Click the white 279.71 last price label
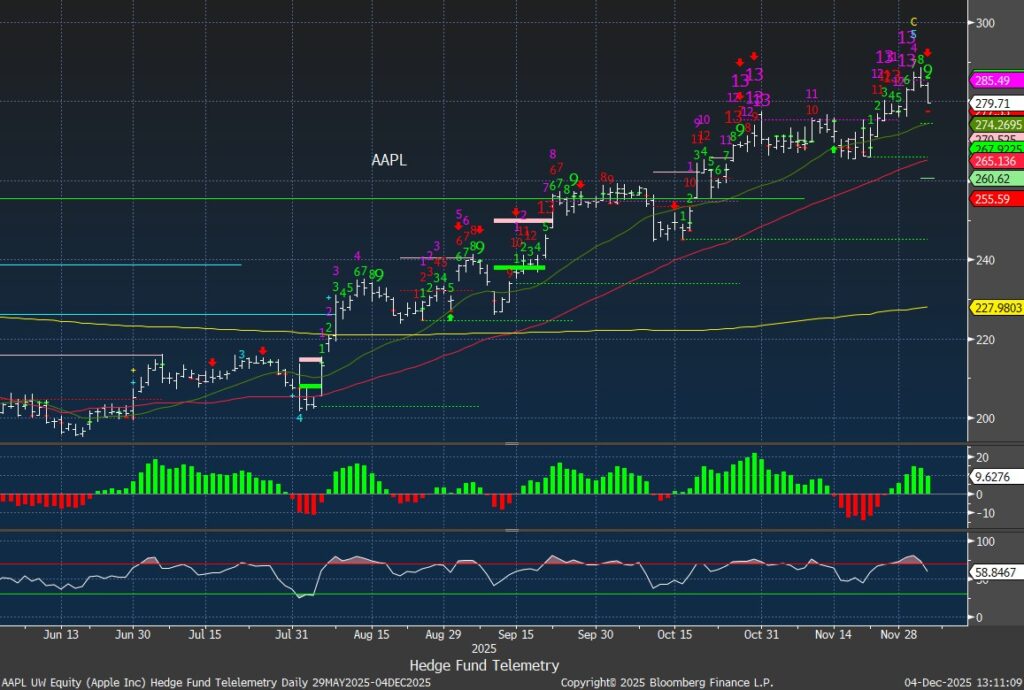 (x=993, y=103)
